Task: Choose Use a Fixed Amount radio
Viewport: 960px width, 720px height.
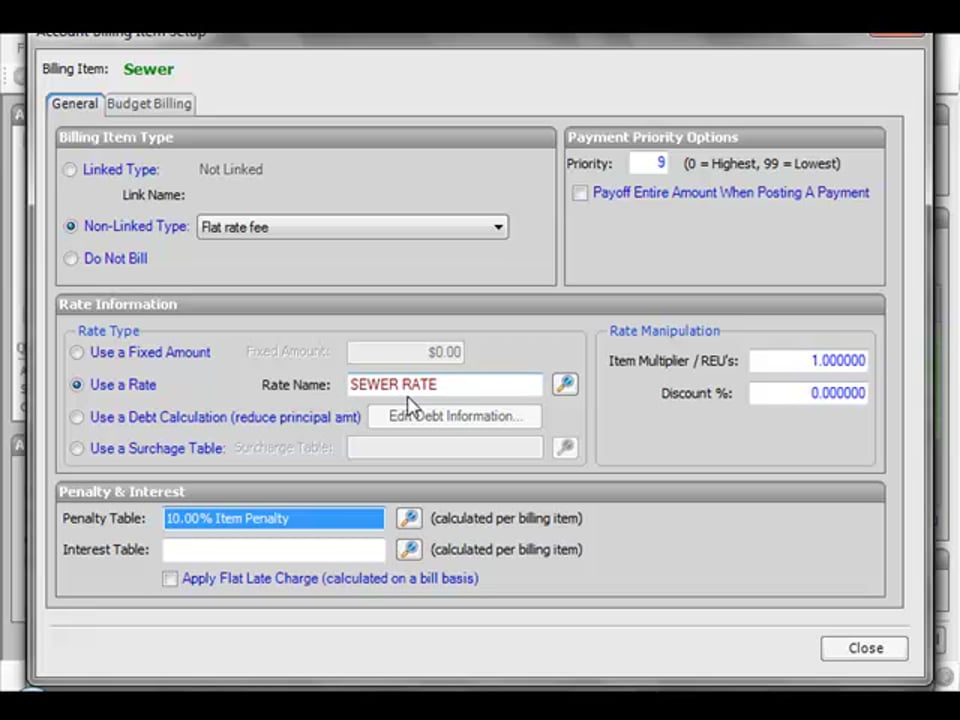Action: (x=77, y=353)
